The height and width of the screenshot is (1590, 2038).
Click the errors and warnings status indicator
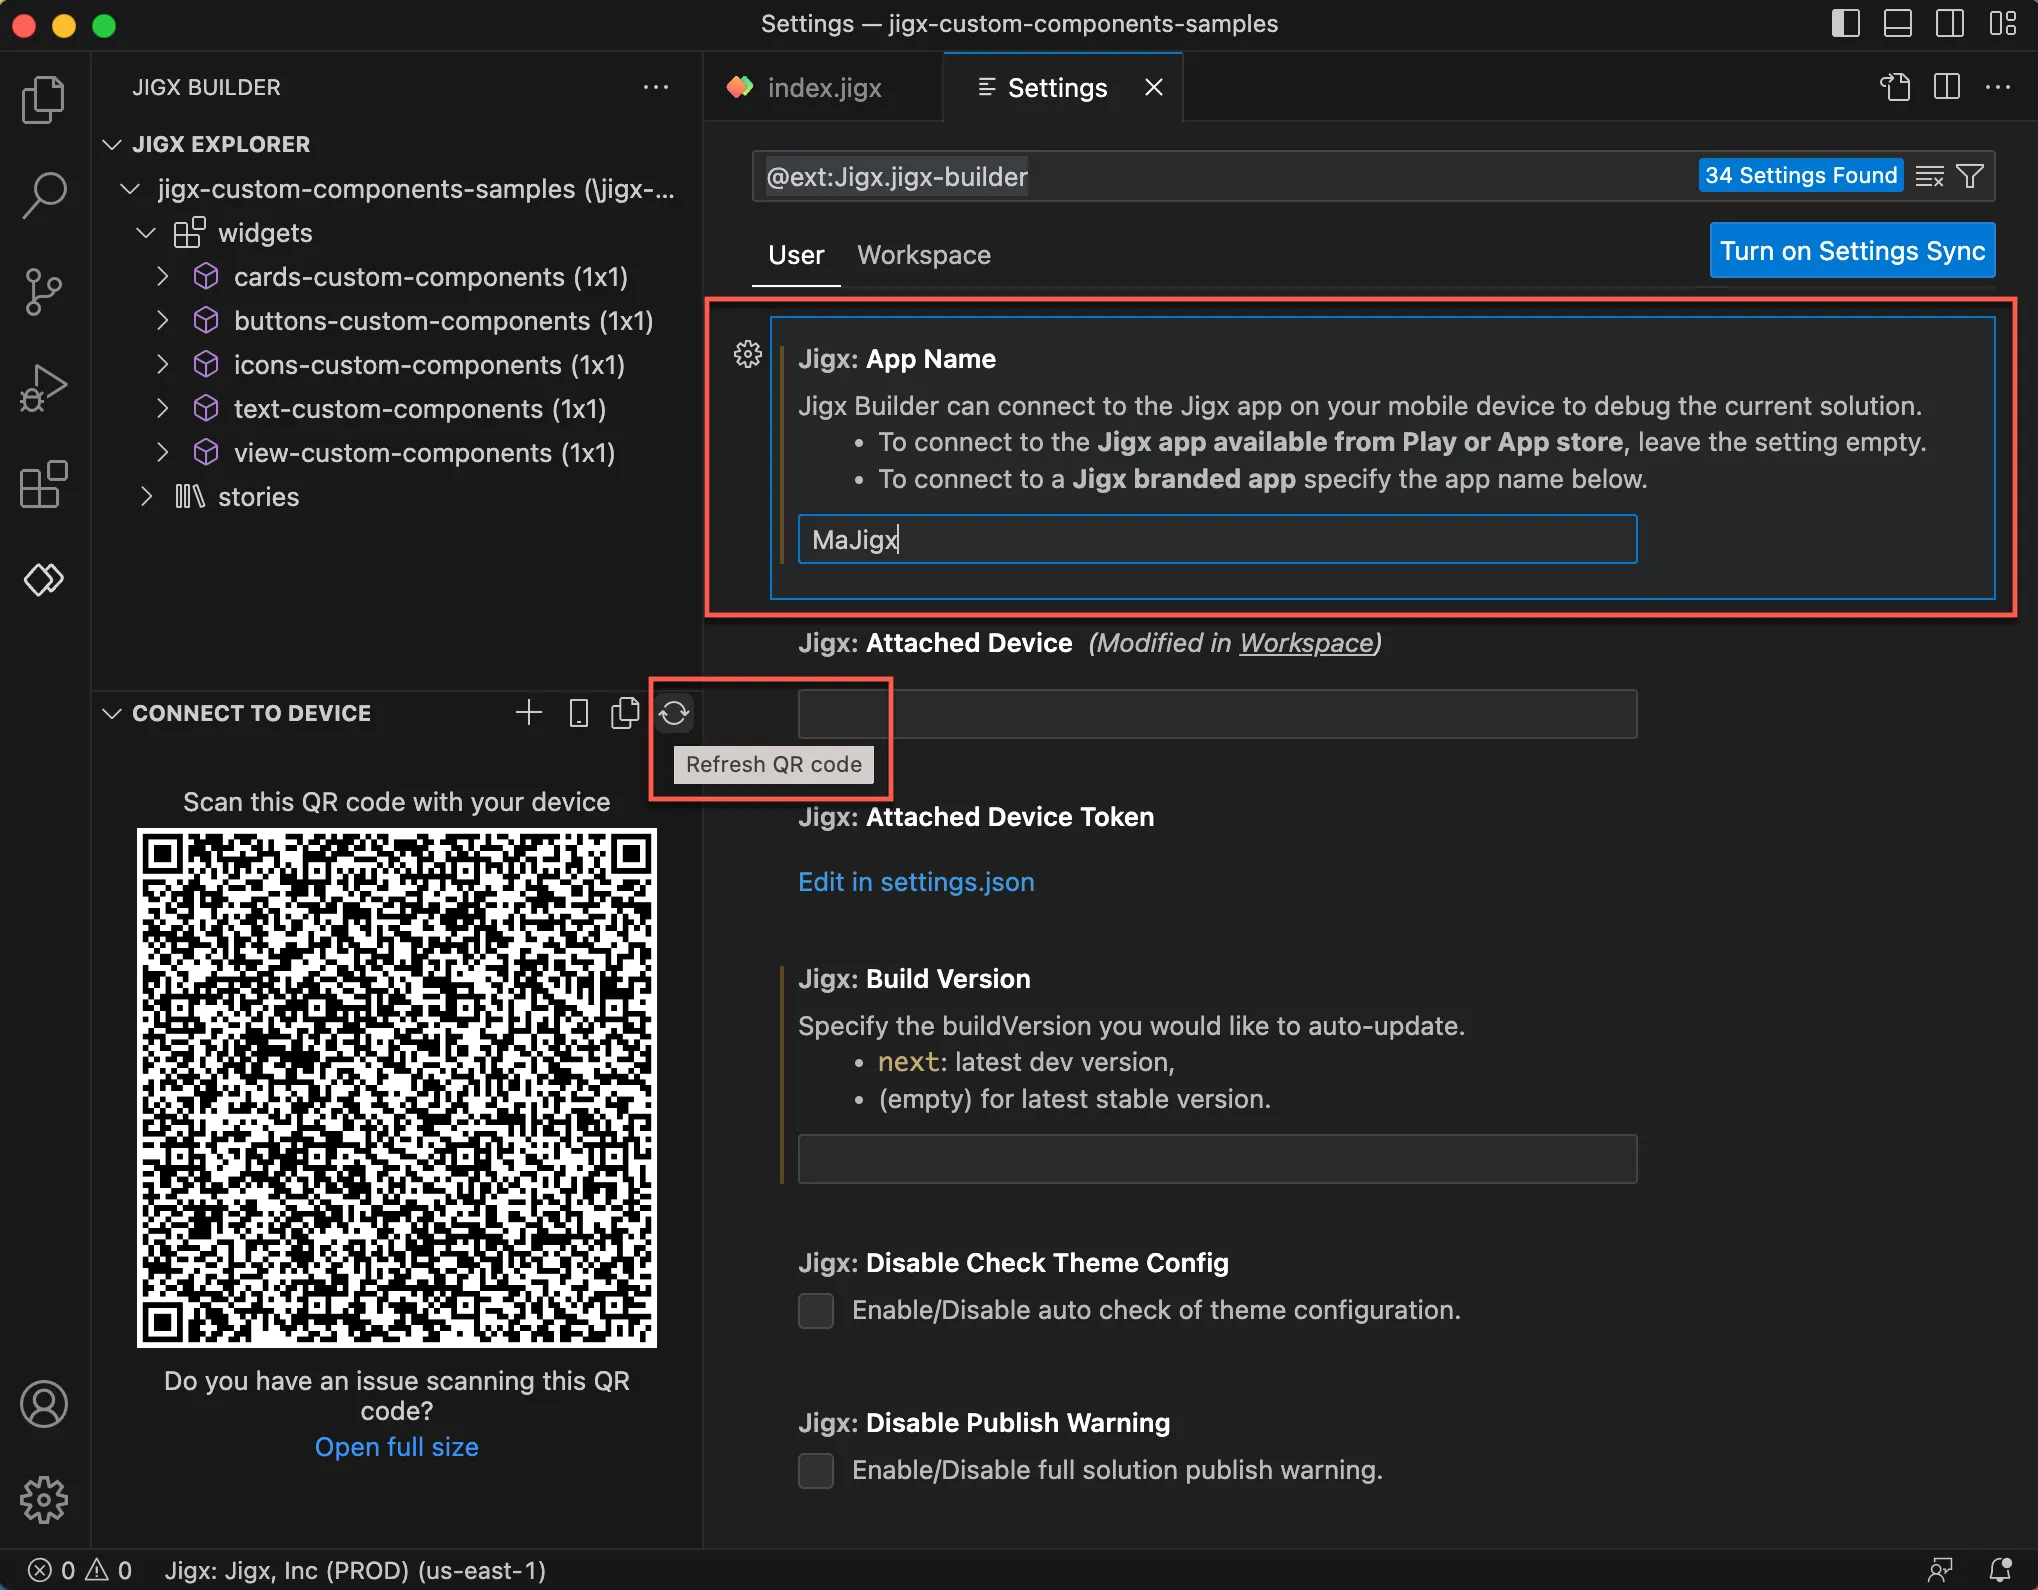80,1570
